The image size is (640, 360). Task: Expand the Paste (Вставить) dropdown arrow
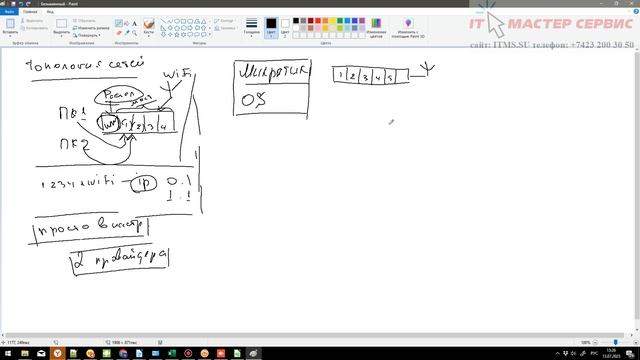pos(10,36)
